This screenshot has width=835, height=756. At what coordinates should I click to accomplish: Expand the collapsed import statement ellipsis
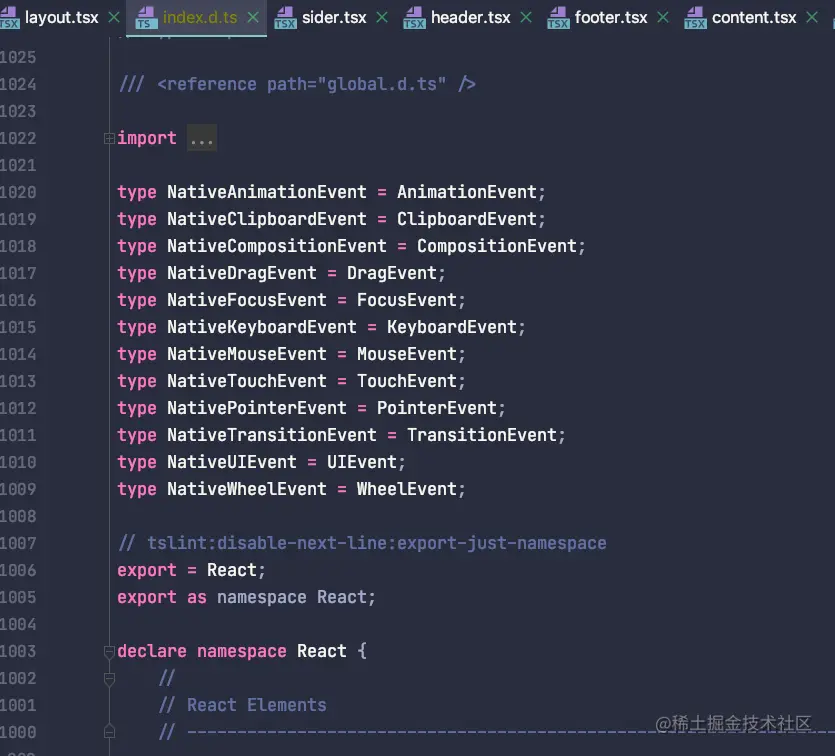point(200,138)
